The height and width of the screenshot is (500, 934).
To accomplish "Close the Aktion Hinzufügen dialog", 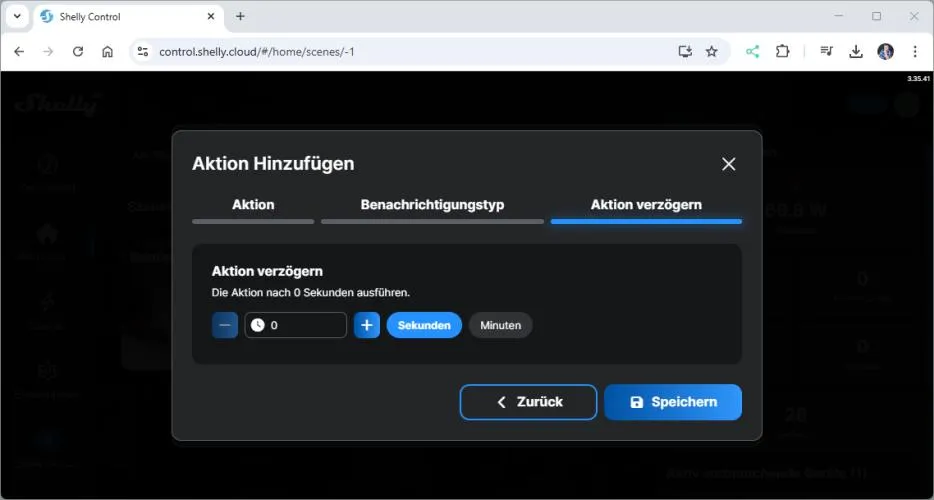I will pos(728,164).
